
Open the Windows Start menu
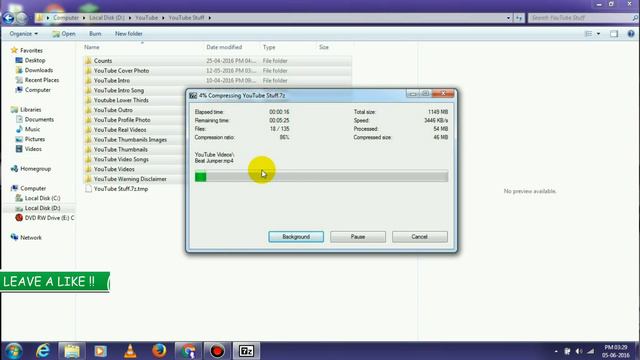coord(13,351)
